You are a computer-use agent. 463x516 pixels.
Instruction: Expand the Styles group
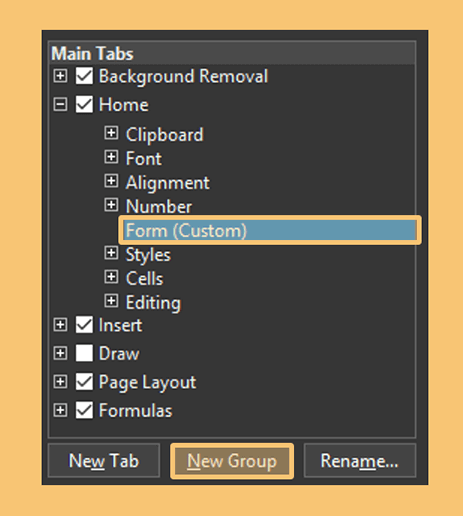click(x=111, y=253)
